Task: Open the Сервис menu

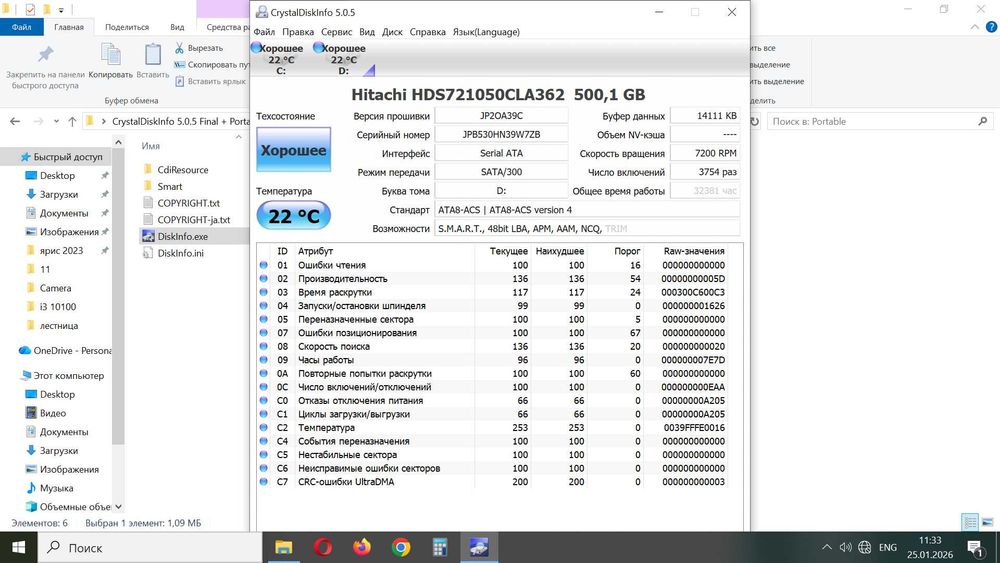Action: point(337,32)
